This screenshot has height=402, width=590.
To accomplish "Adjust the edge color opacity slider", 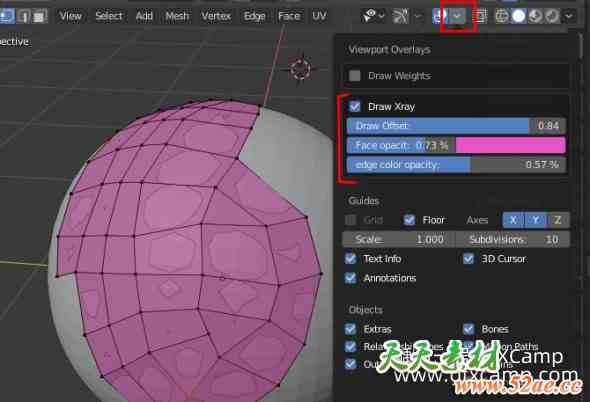I will click(x=456, y=165).
